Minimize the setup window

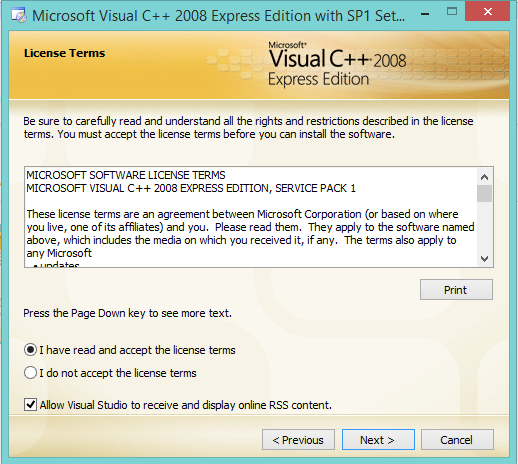tap(425, 14)
